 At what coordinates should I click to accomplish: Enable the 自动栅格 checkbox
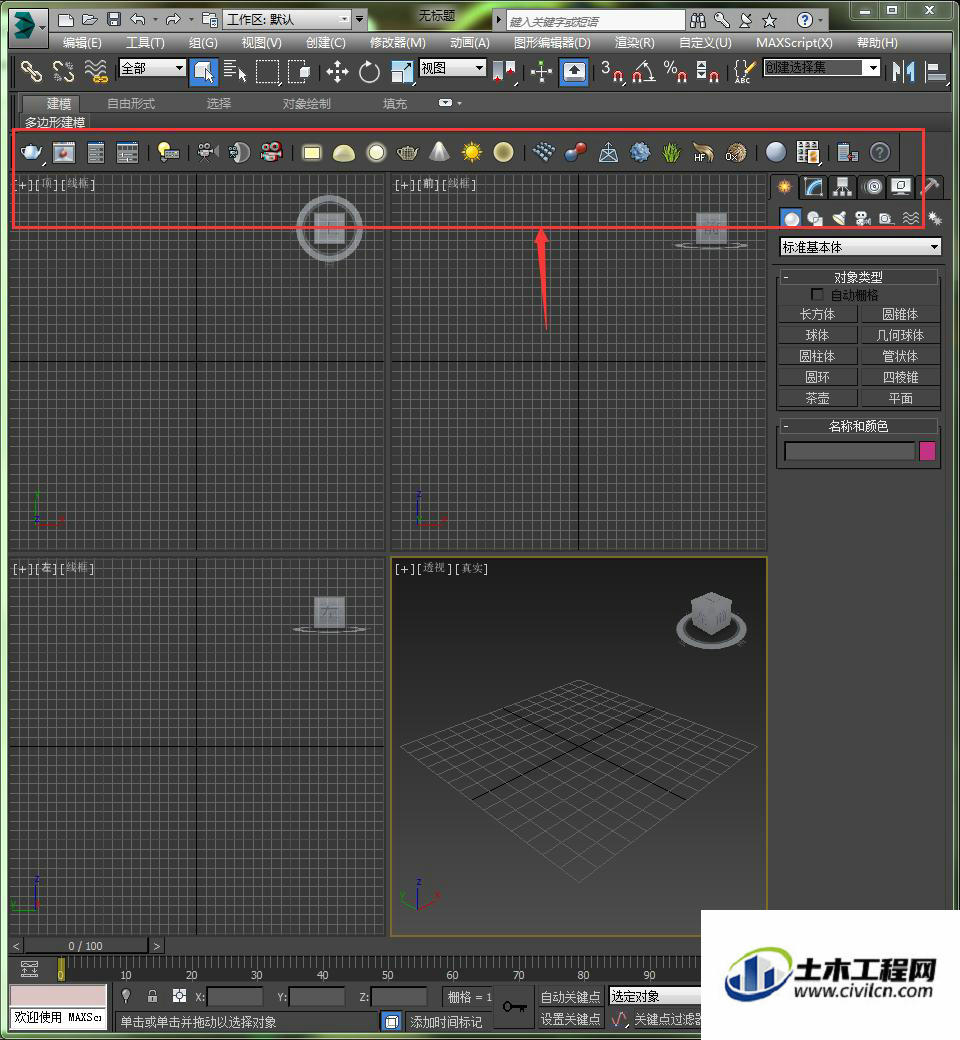(x=817, y=294)
